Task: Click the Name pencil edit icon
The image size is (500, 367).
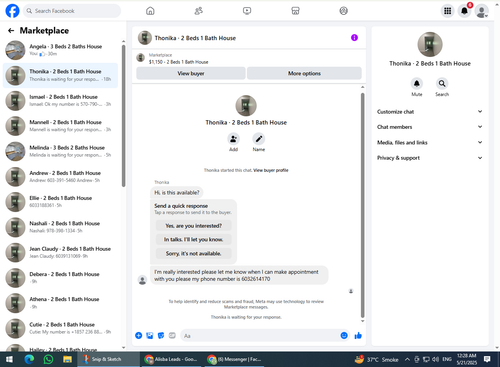Action: click(259, 139)
